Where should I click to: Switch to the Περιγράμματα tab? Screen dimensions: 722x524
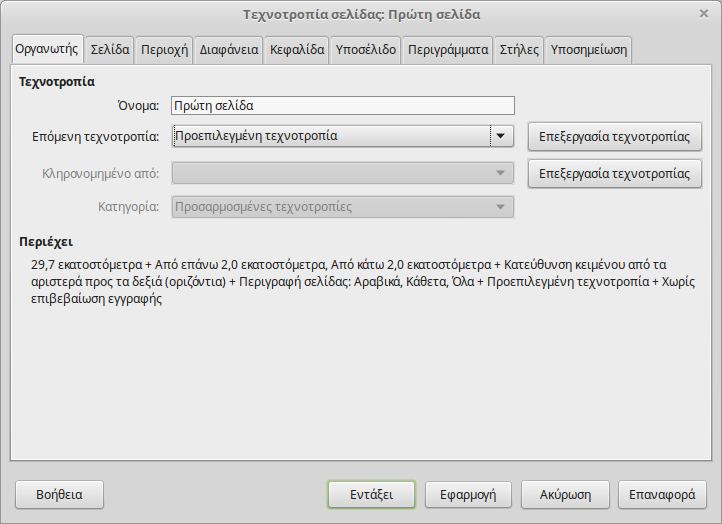click(448, 49)
